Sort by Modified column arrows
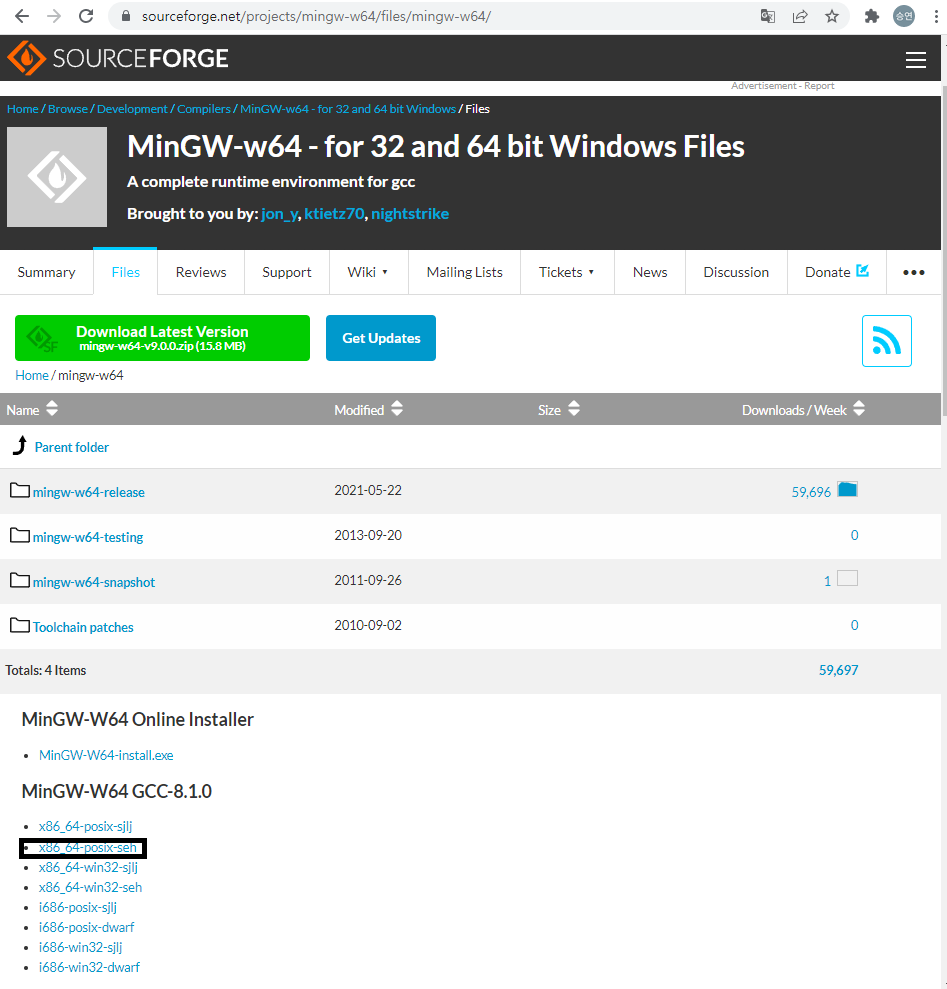This screenshot has height=989, width=947. tap(397, 409)
